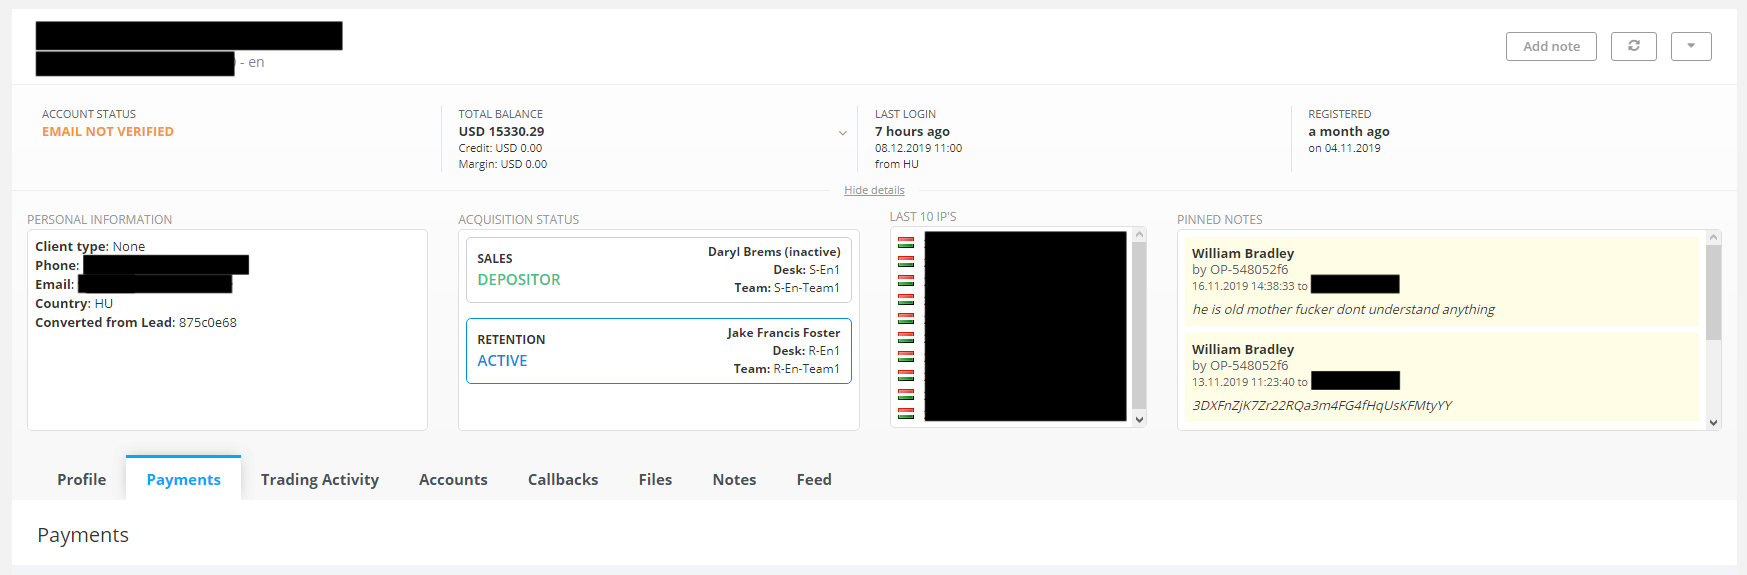The image size is (1747, 575).
Task: Click the '7 hours ago' last login value
Action: 912,131
